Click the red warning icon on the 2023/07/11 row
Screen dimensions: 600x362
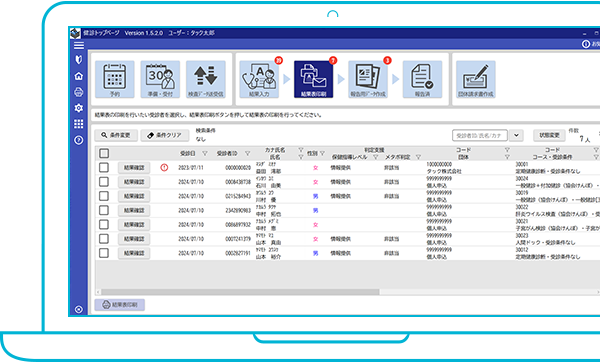point(164,168)
